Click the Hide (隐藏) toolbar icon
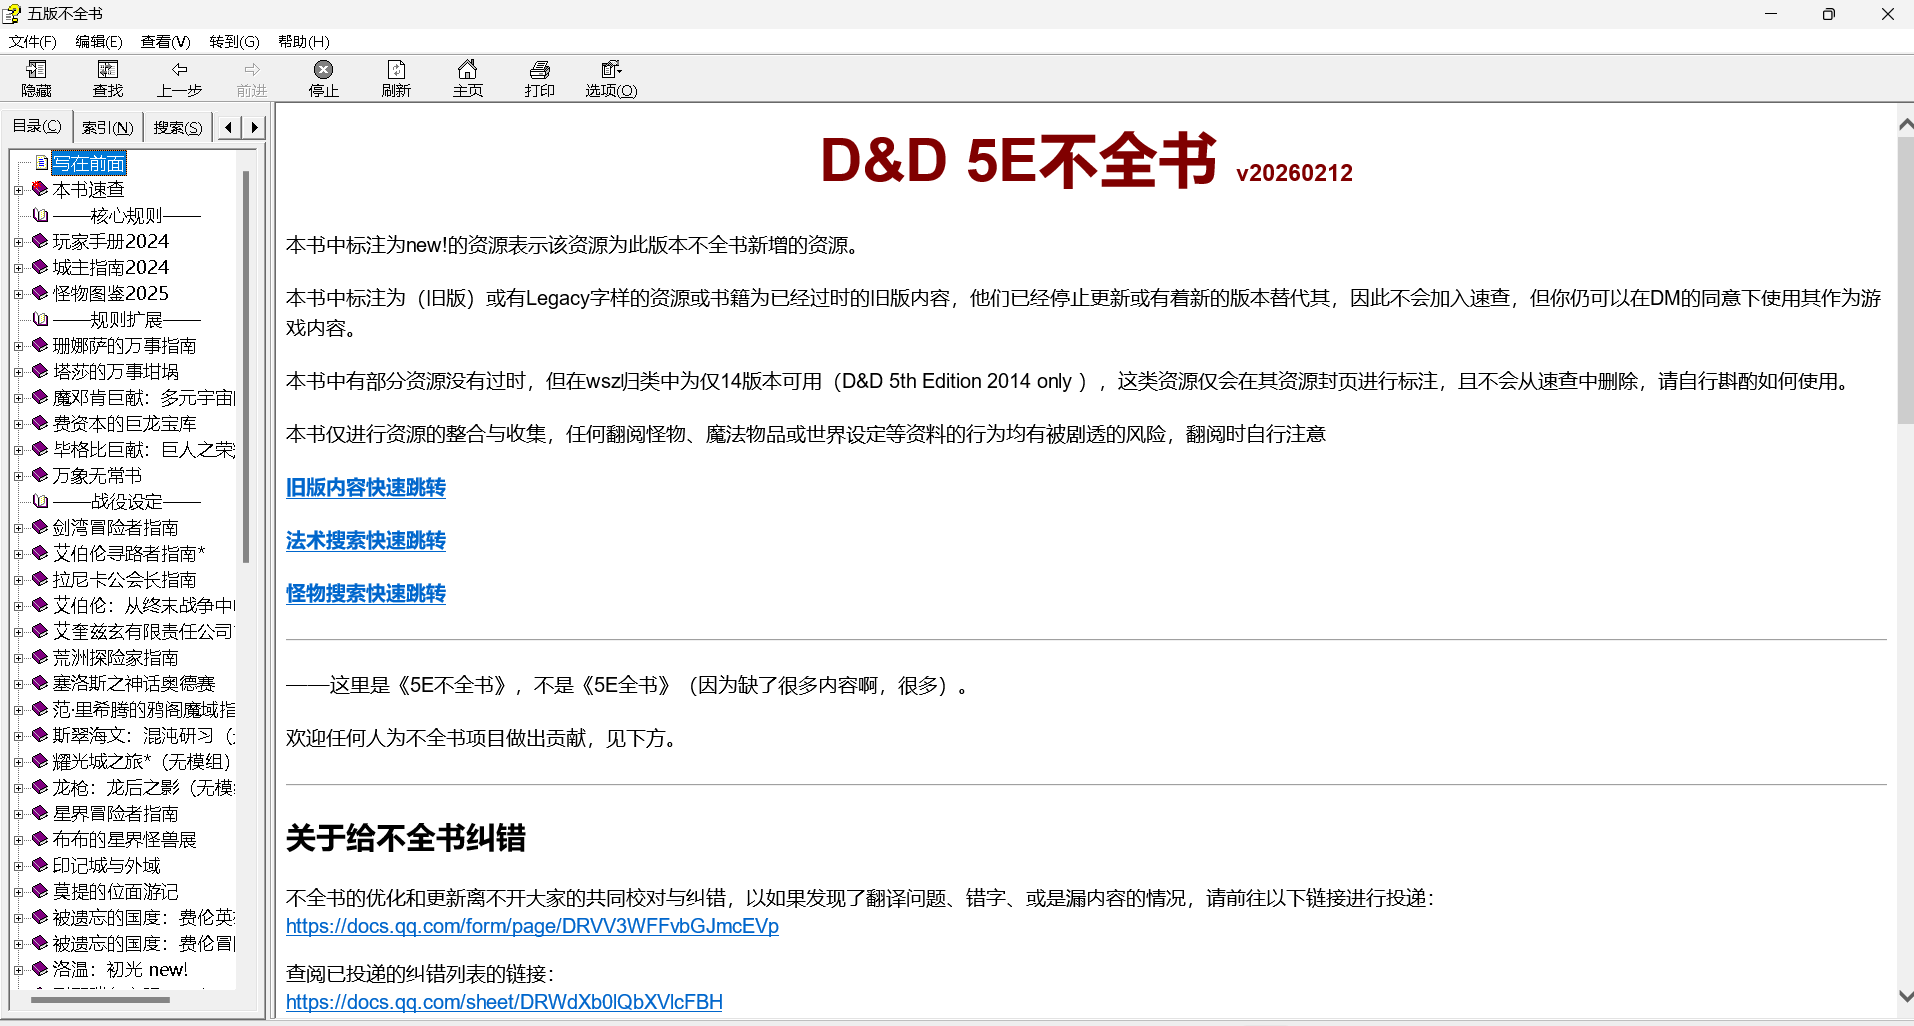Viewport: 1914px width, 1026px height. click(37, 69)
